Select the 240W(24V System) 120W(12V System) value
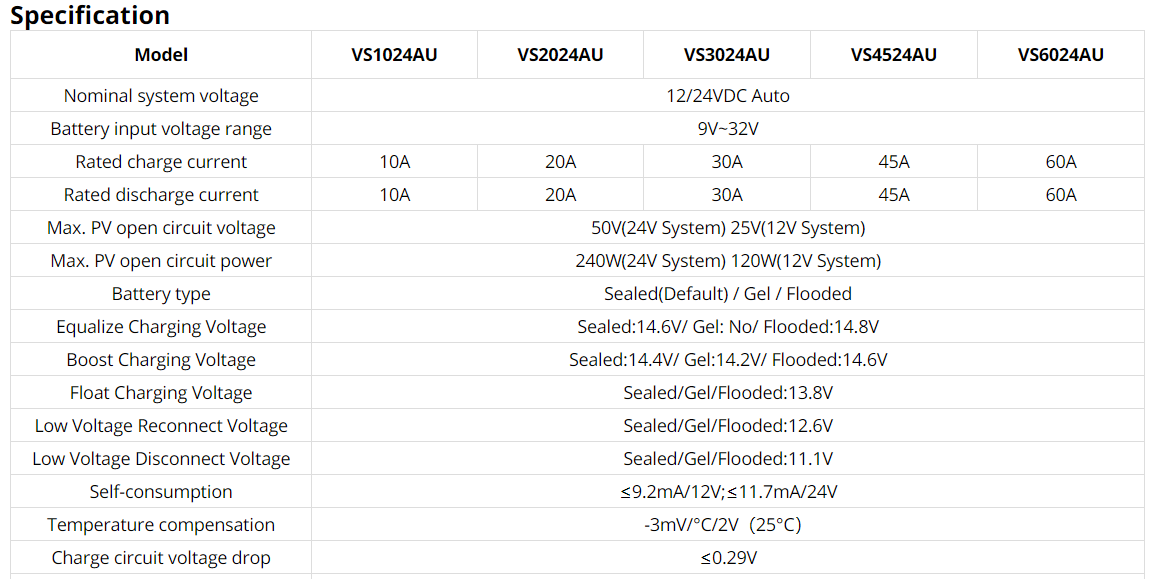 728,261
